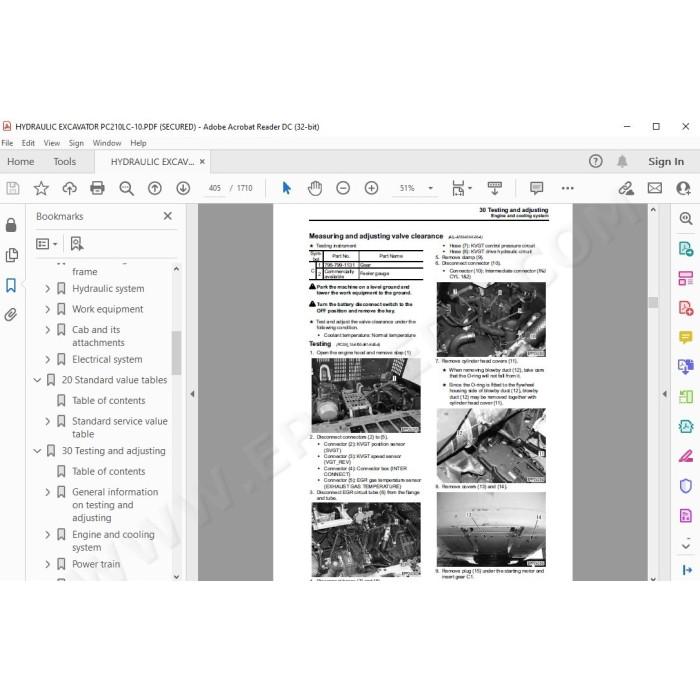The width and height of the screenshot is (700, 700).
Task: Share a link to file icon
Action: (x=625, y=188)
